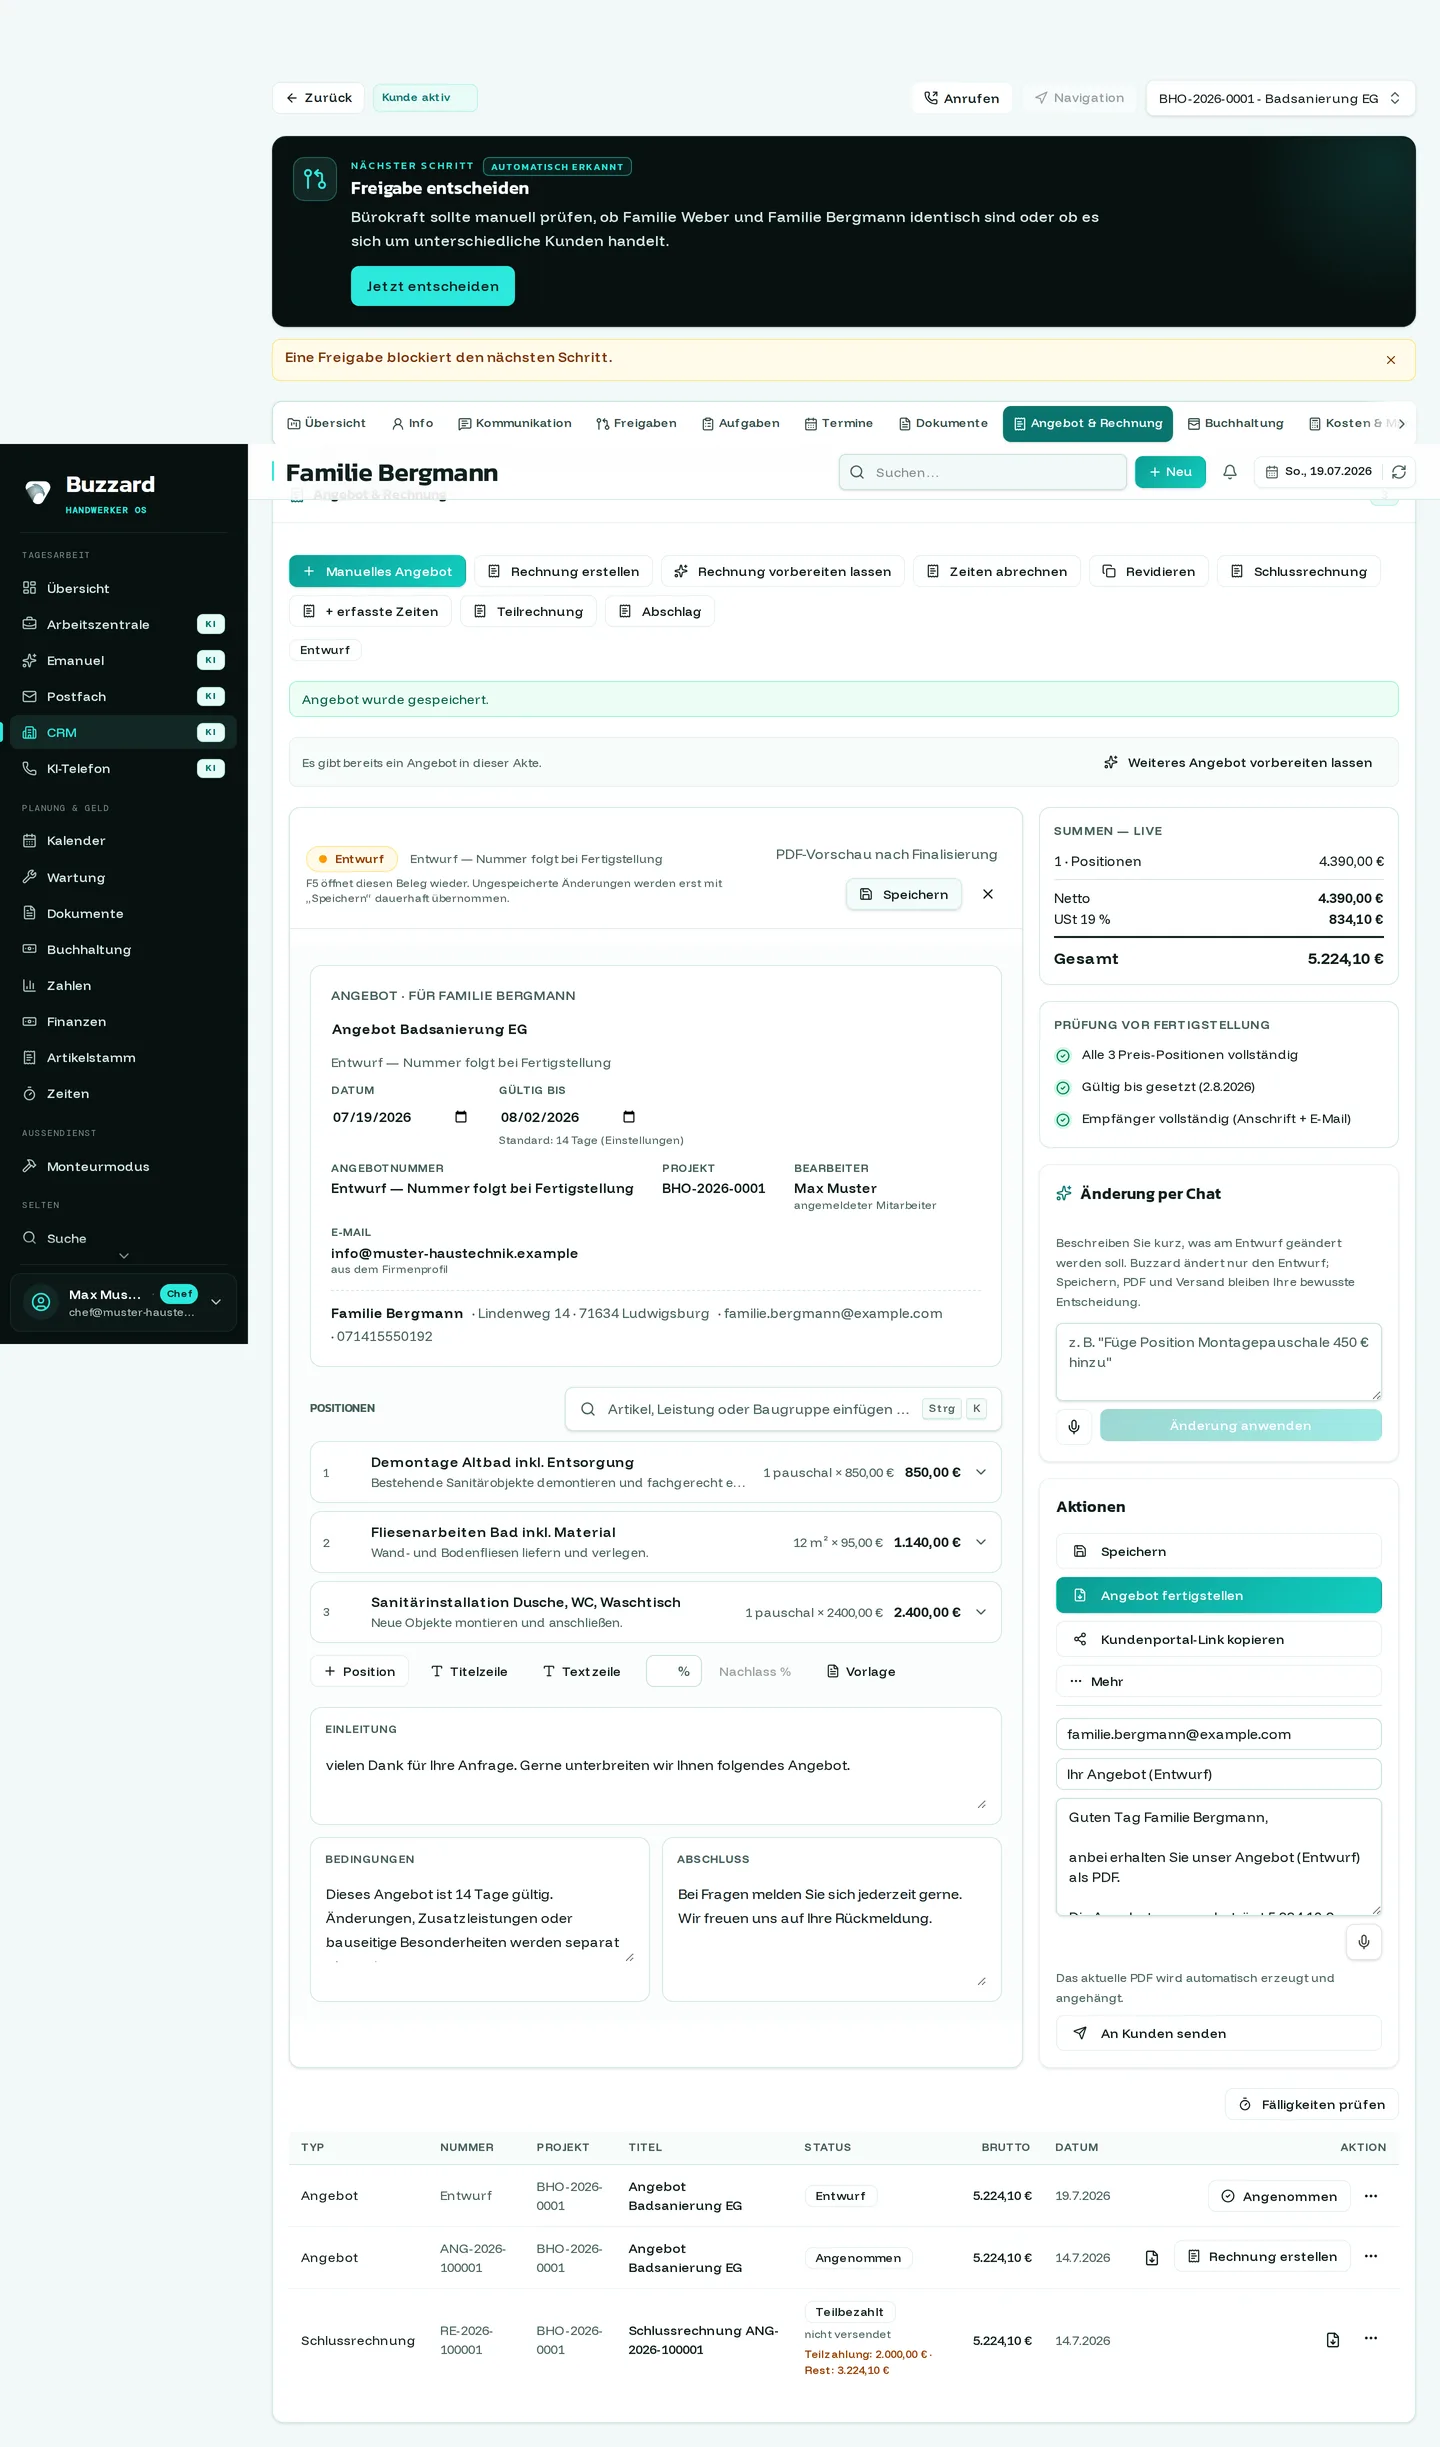Open Arbeitszentrale in the sidebar
Viewport: 1440px width, 2447px height.
coord(123,624)
